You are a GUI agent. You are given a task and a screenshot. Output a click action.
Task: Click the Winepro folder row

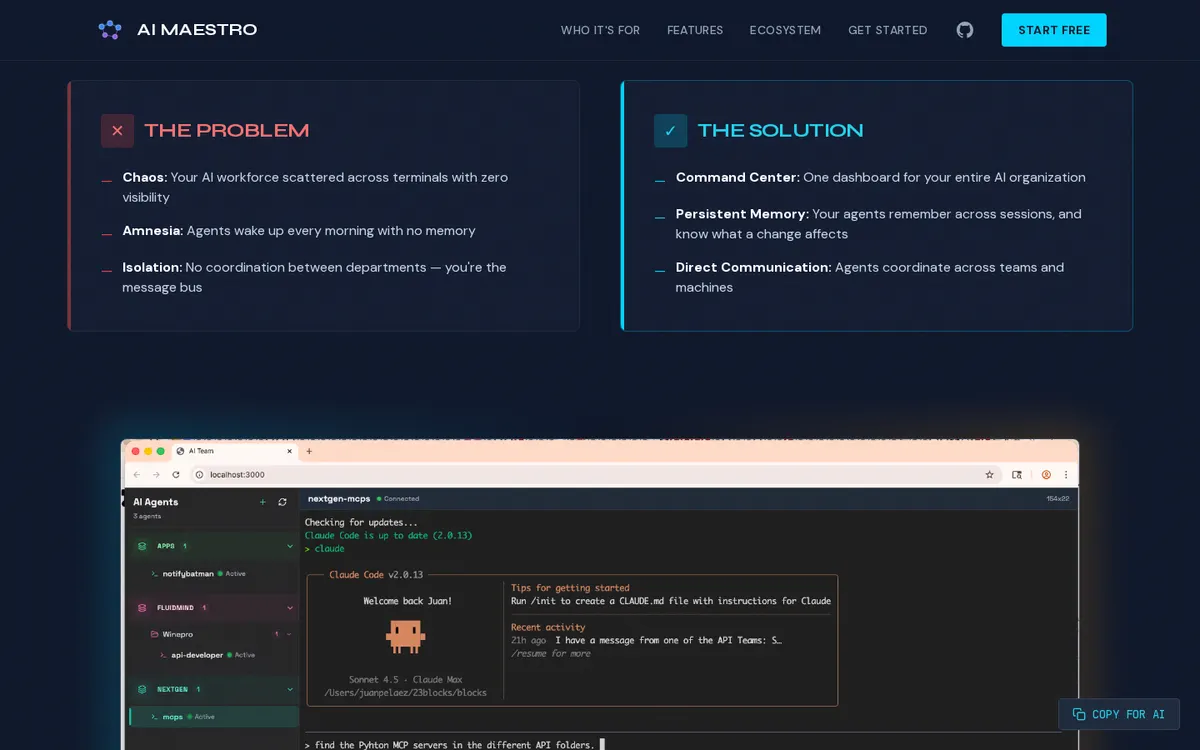[x=214, y=634]
